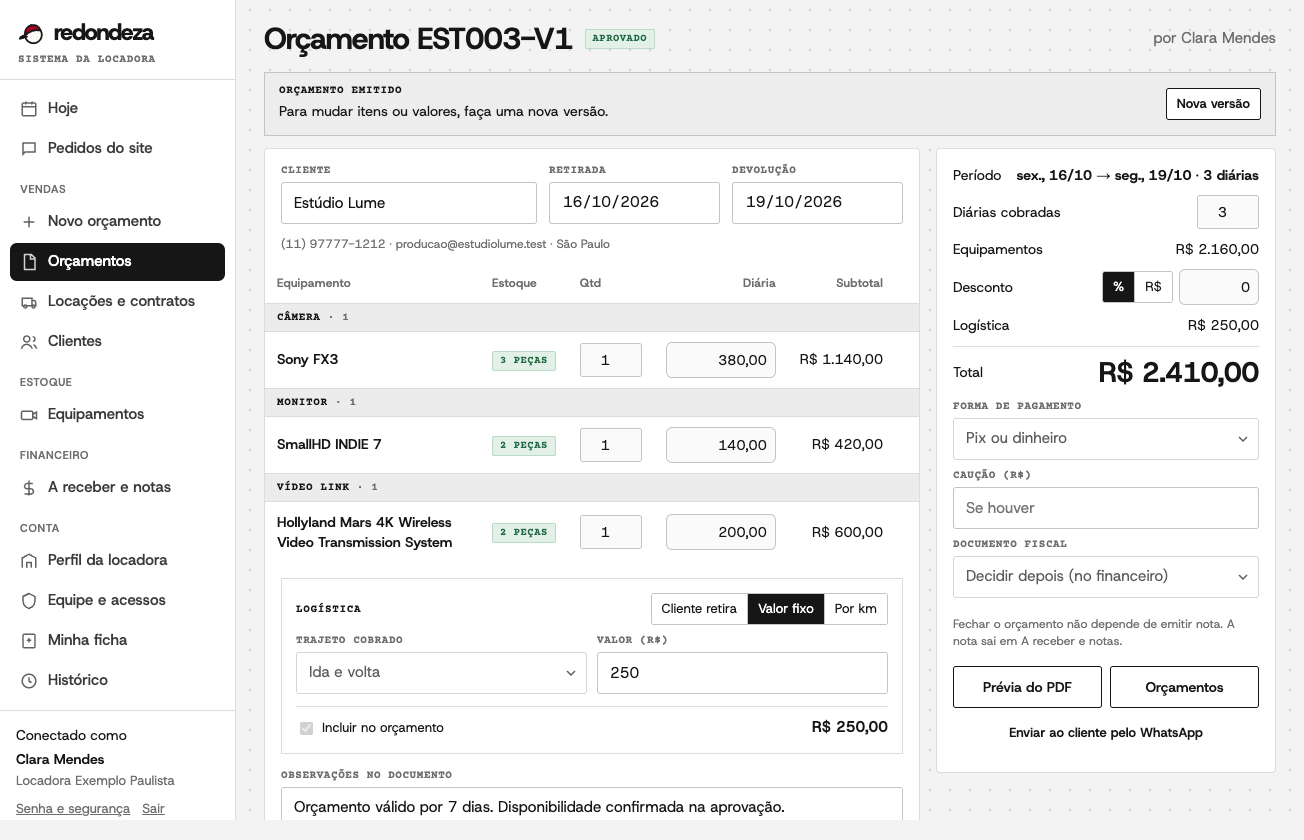Click the Caução input field
The image size is (1304, 840).
click(x=1106, y=508)
